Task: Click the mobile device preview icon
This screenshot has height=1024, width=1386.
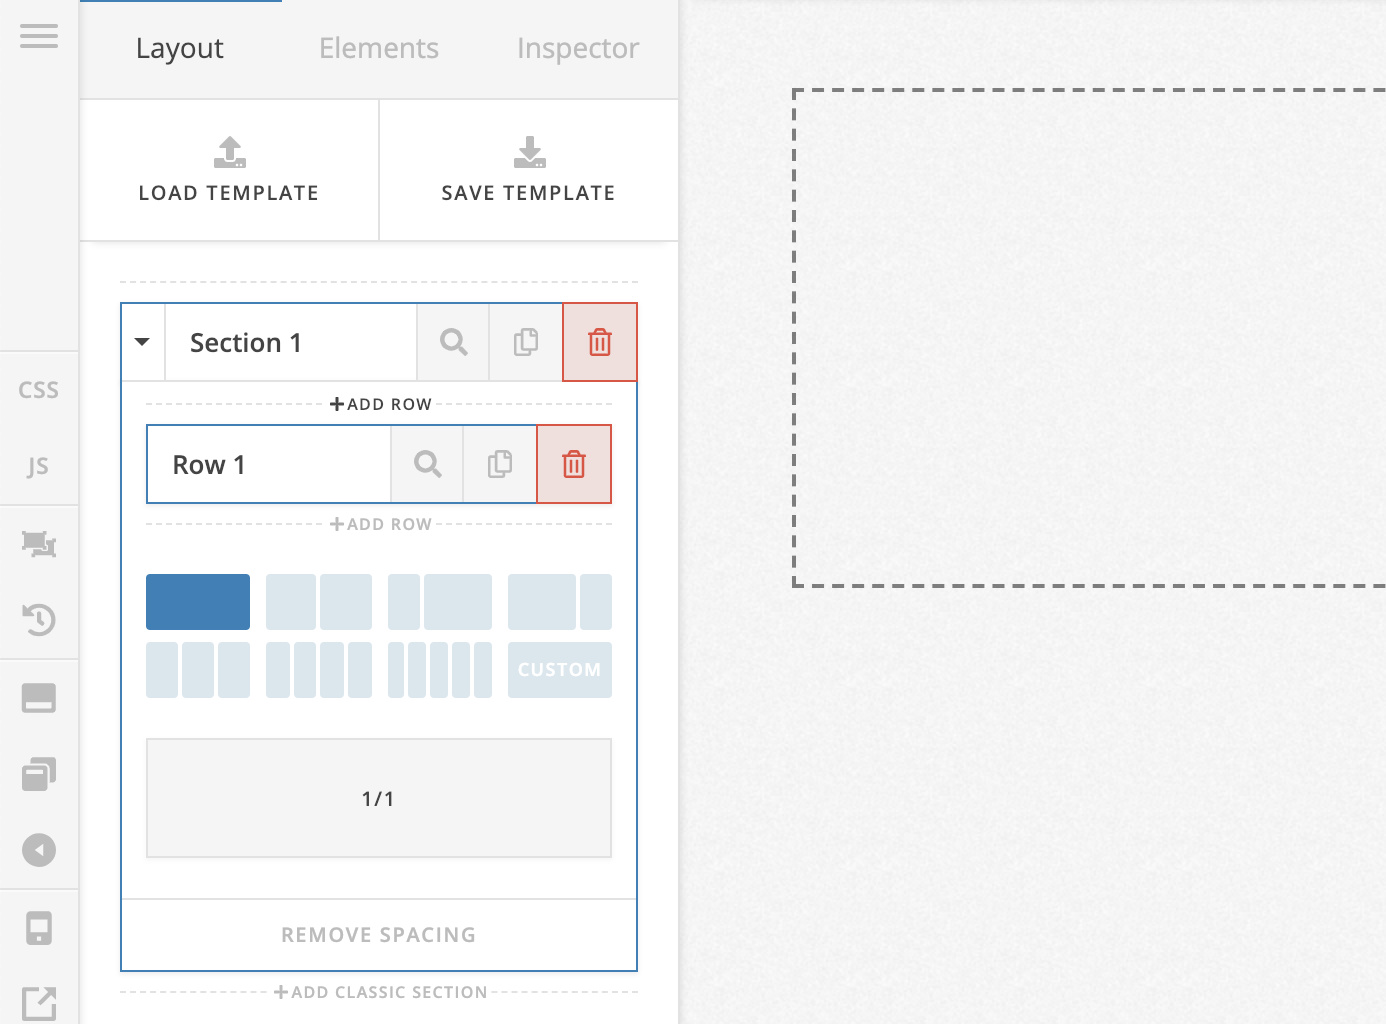Action: (x=39, y=928)
